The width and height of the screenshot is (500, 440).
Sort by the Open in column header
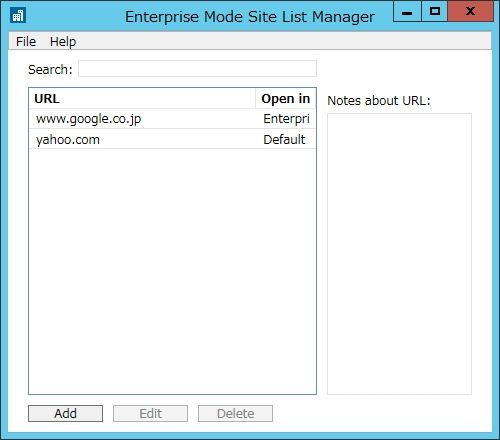point(285,99)
